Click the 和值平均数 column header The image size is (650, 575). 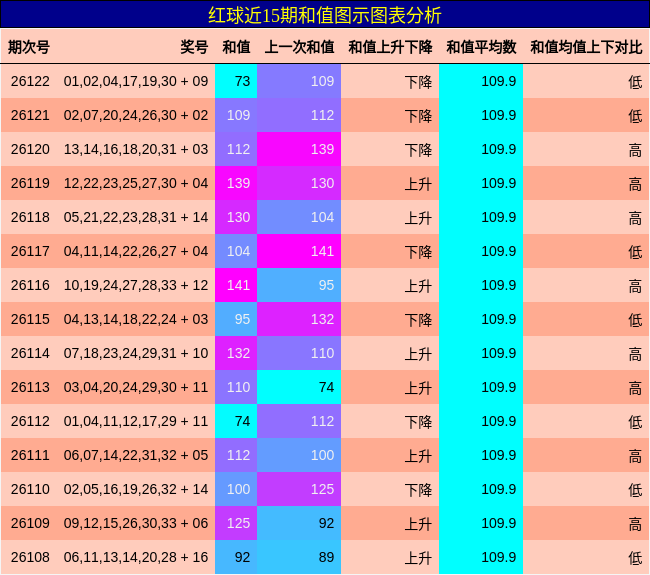click(481, 47)
